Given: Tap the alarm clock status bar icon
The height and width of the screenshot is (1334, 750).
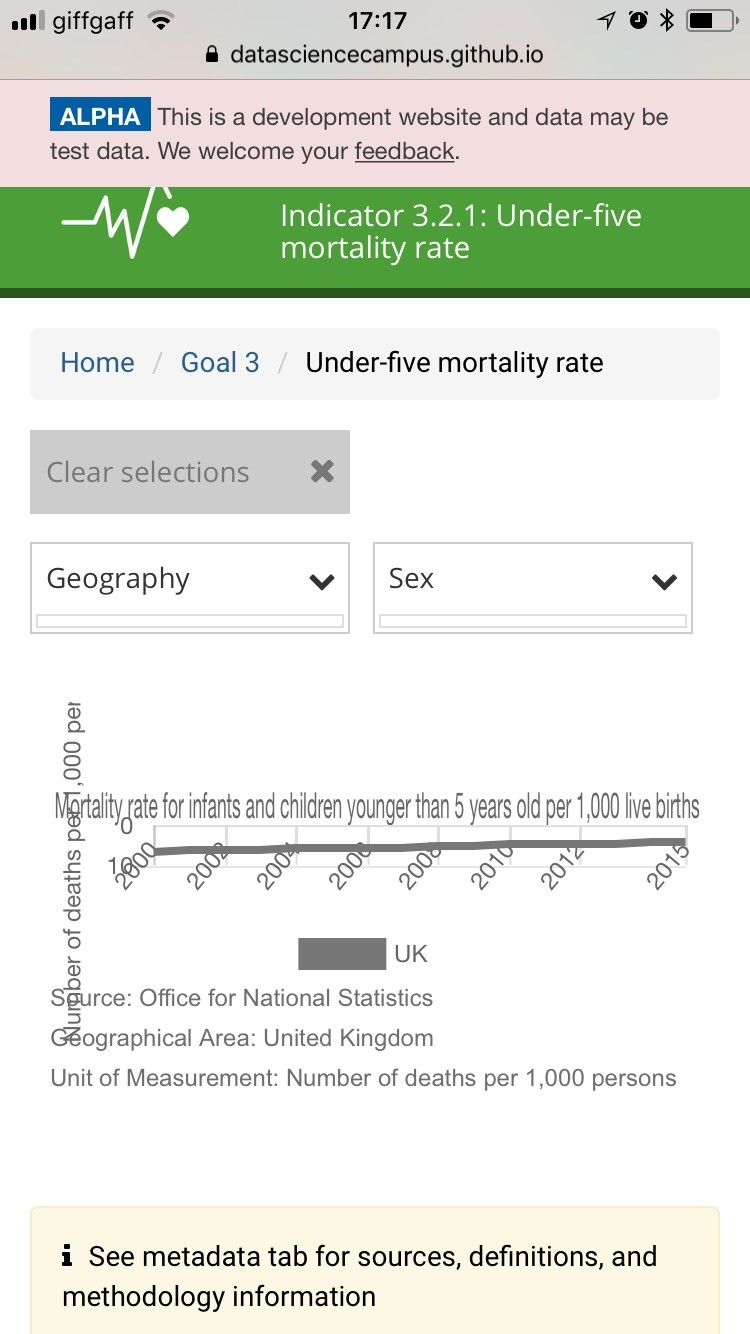Looking at the screenshot, I should 639,18.
